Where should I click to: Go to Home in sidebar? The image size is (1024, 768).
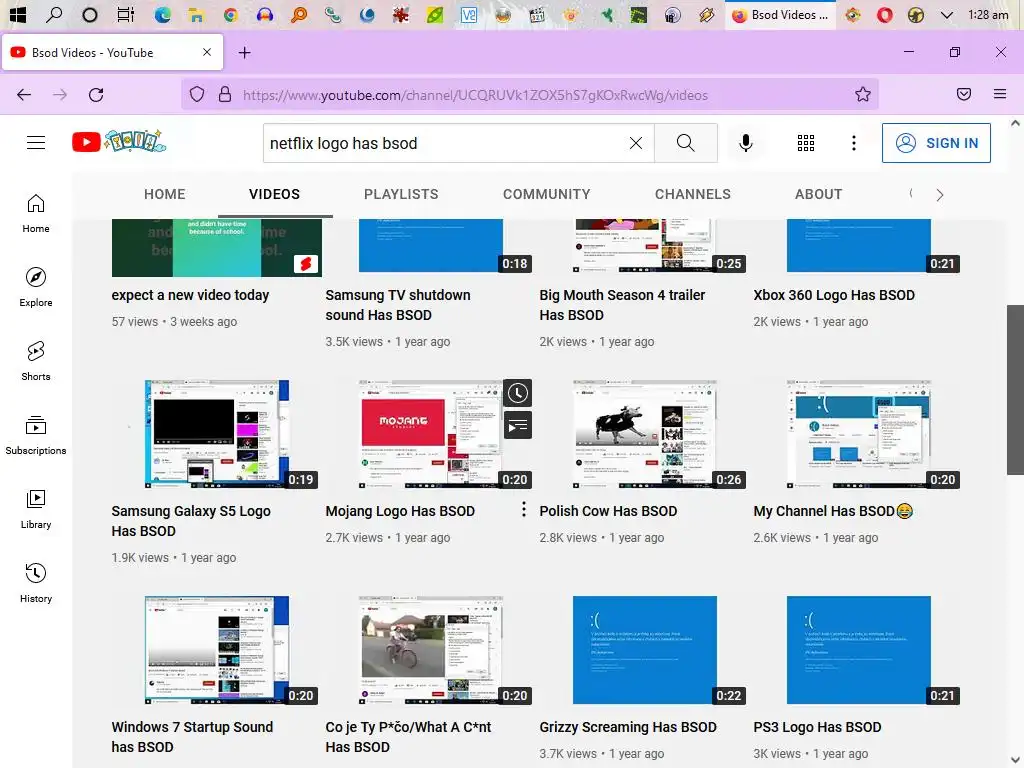pyautogui.click(x=36, y=214)
